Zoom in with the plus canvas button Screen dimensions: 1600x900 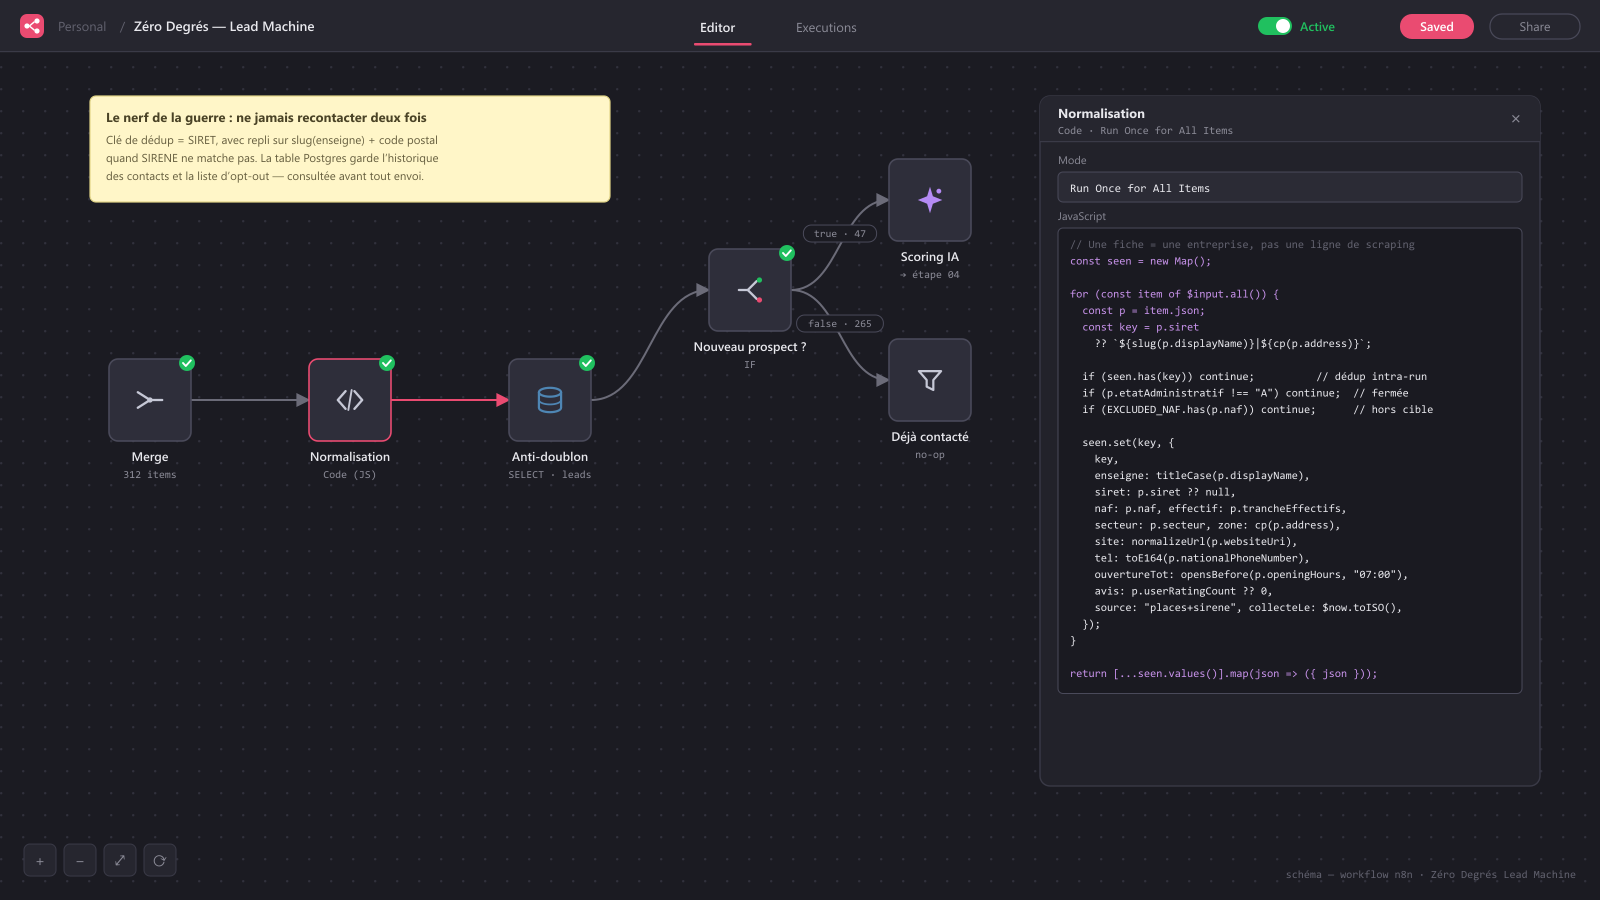(x=40, y=861)
